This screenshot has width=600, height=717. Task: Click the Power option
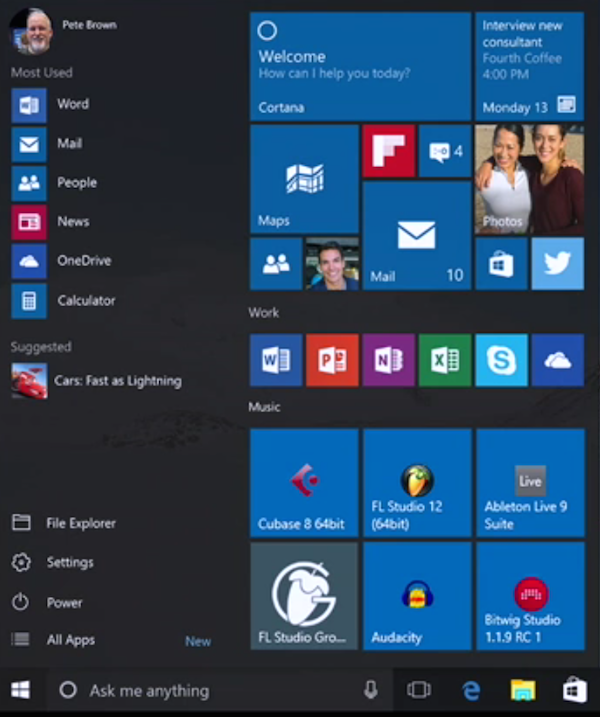point(47,602)
